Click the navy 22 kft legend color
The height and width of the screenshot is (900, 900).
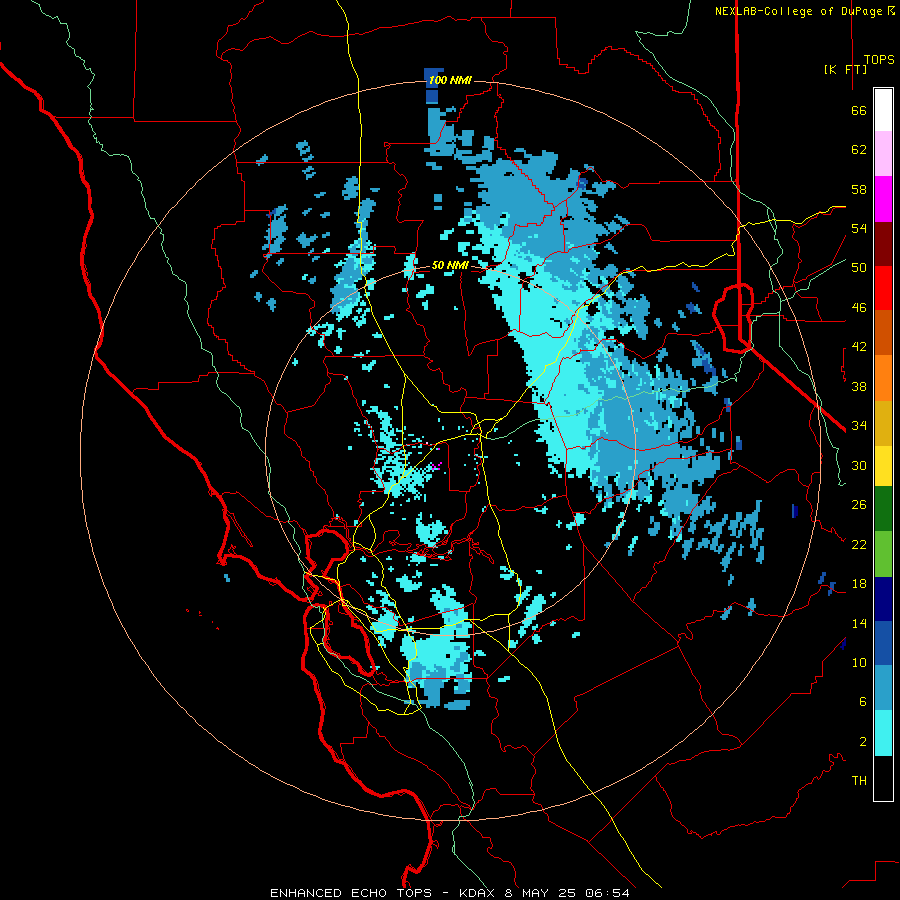click(883, 599)
